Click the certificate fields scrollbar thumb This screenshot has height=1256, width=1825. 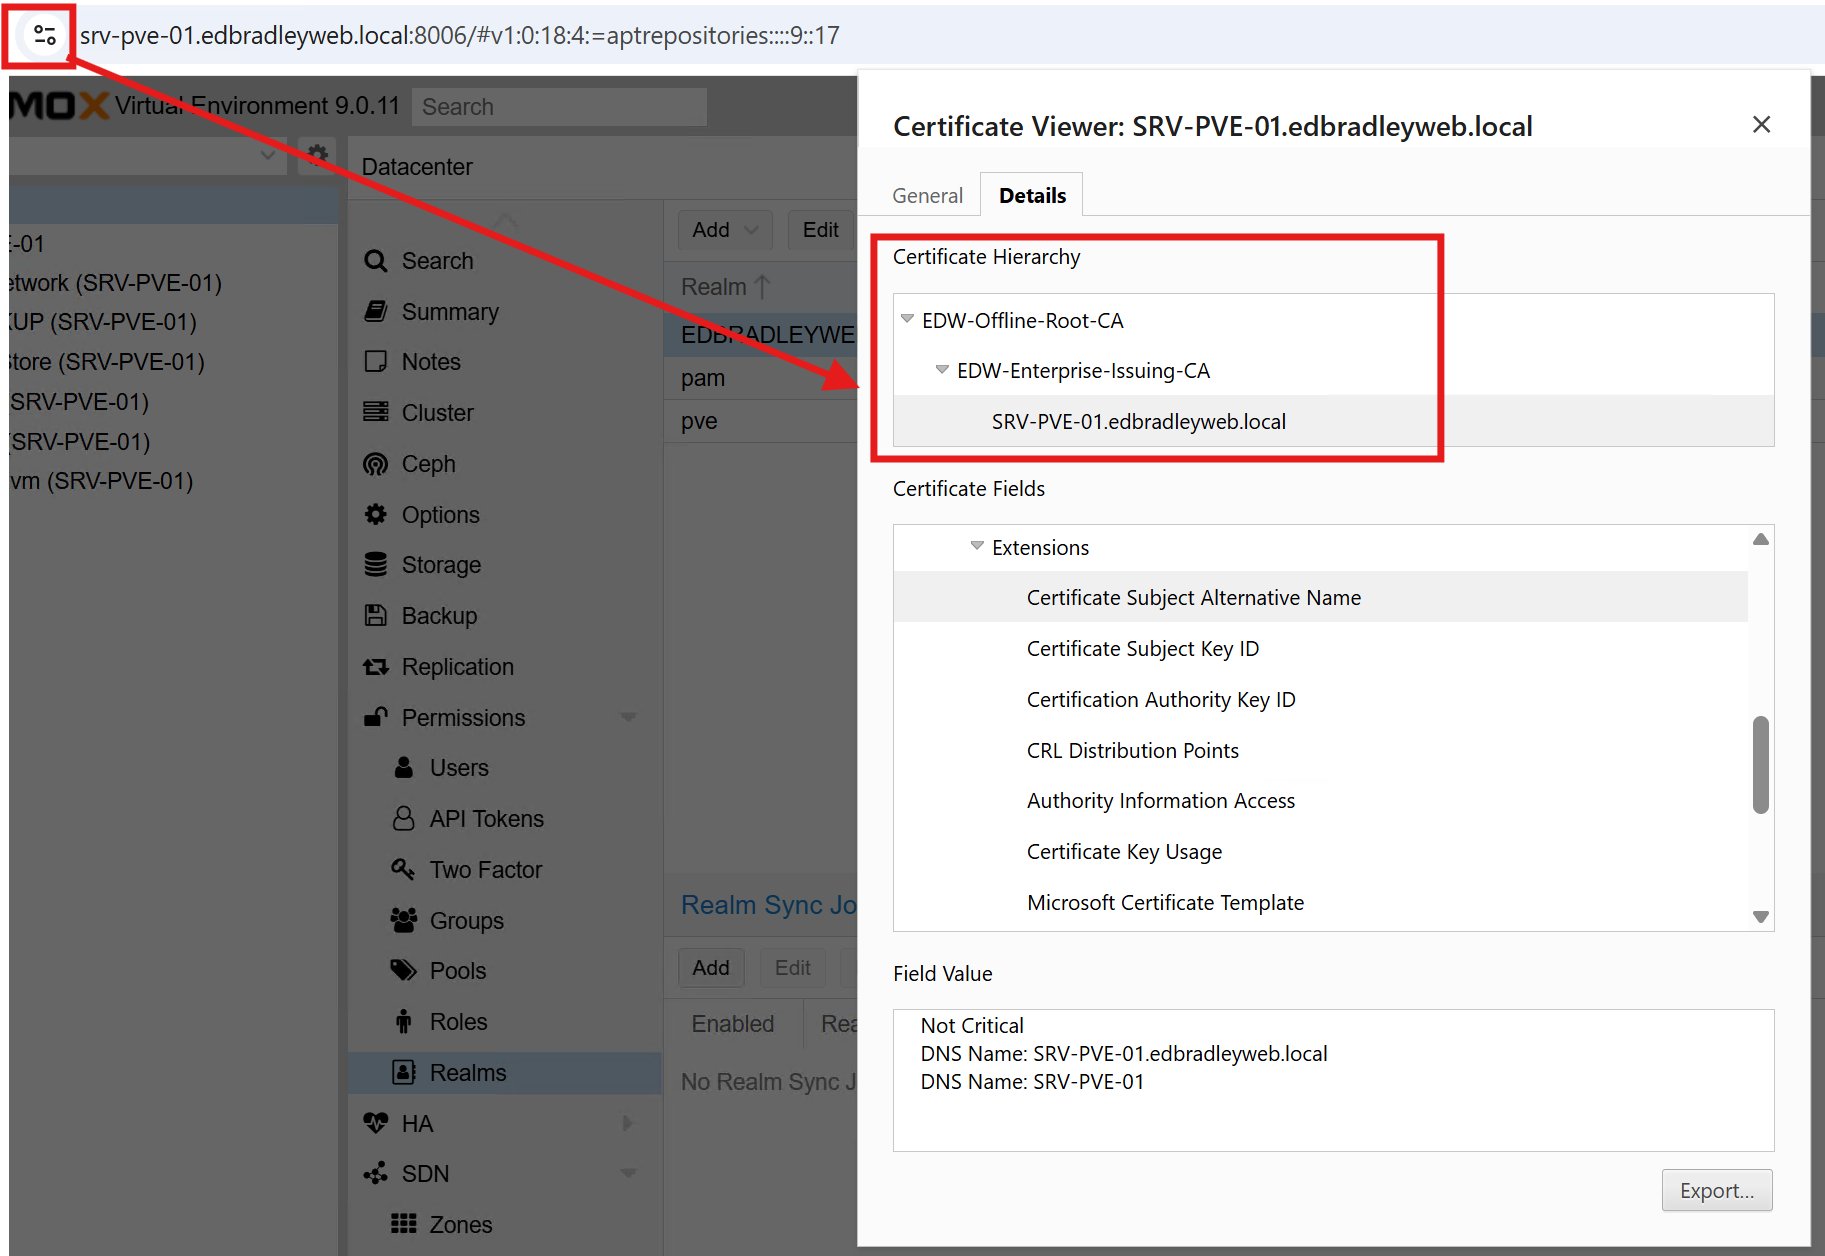[1760, 765]
